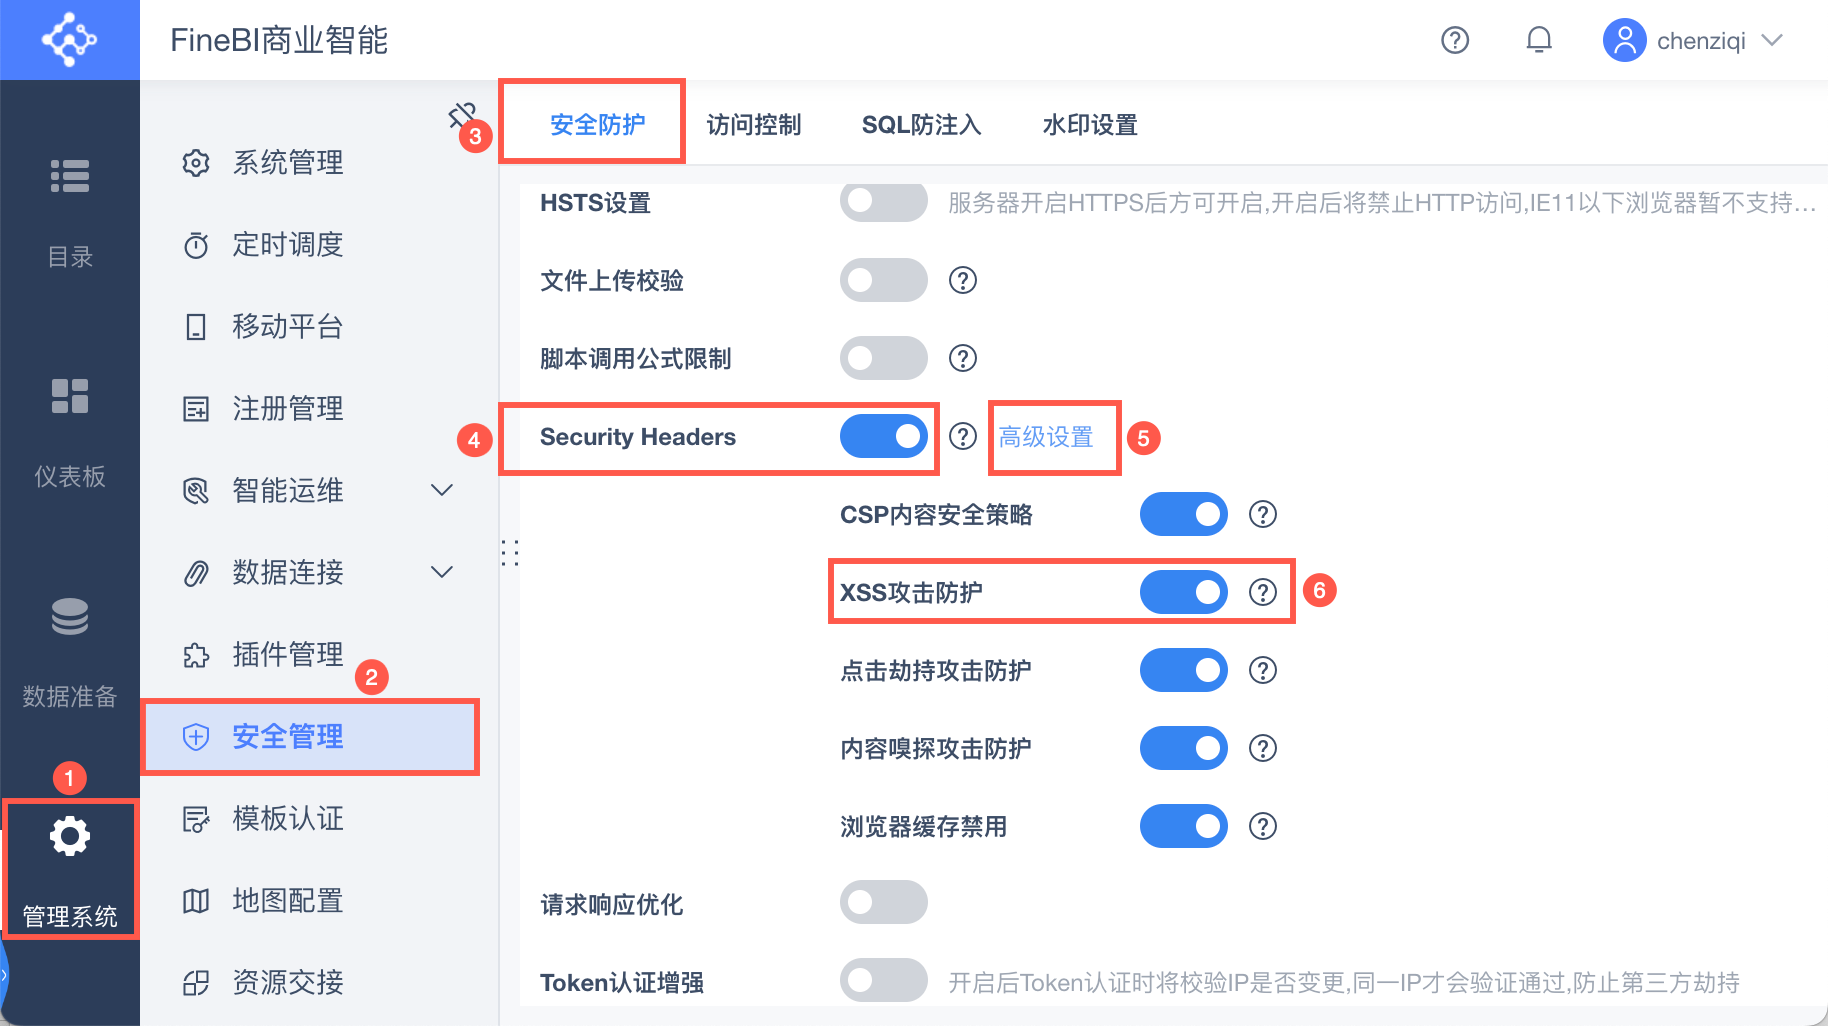Switch to the SQL防注入 tab

921,125
